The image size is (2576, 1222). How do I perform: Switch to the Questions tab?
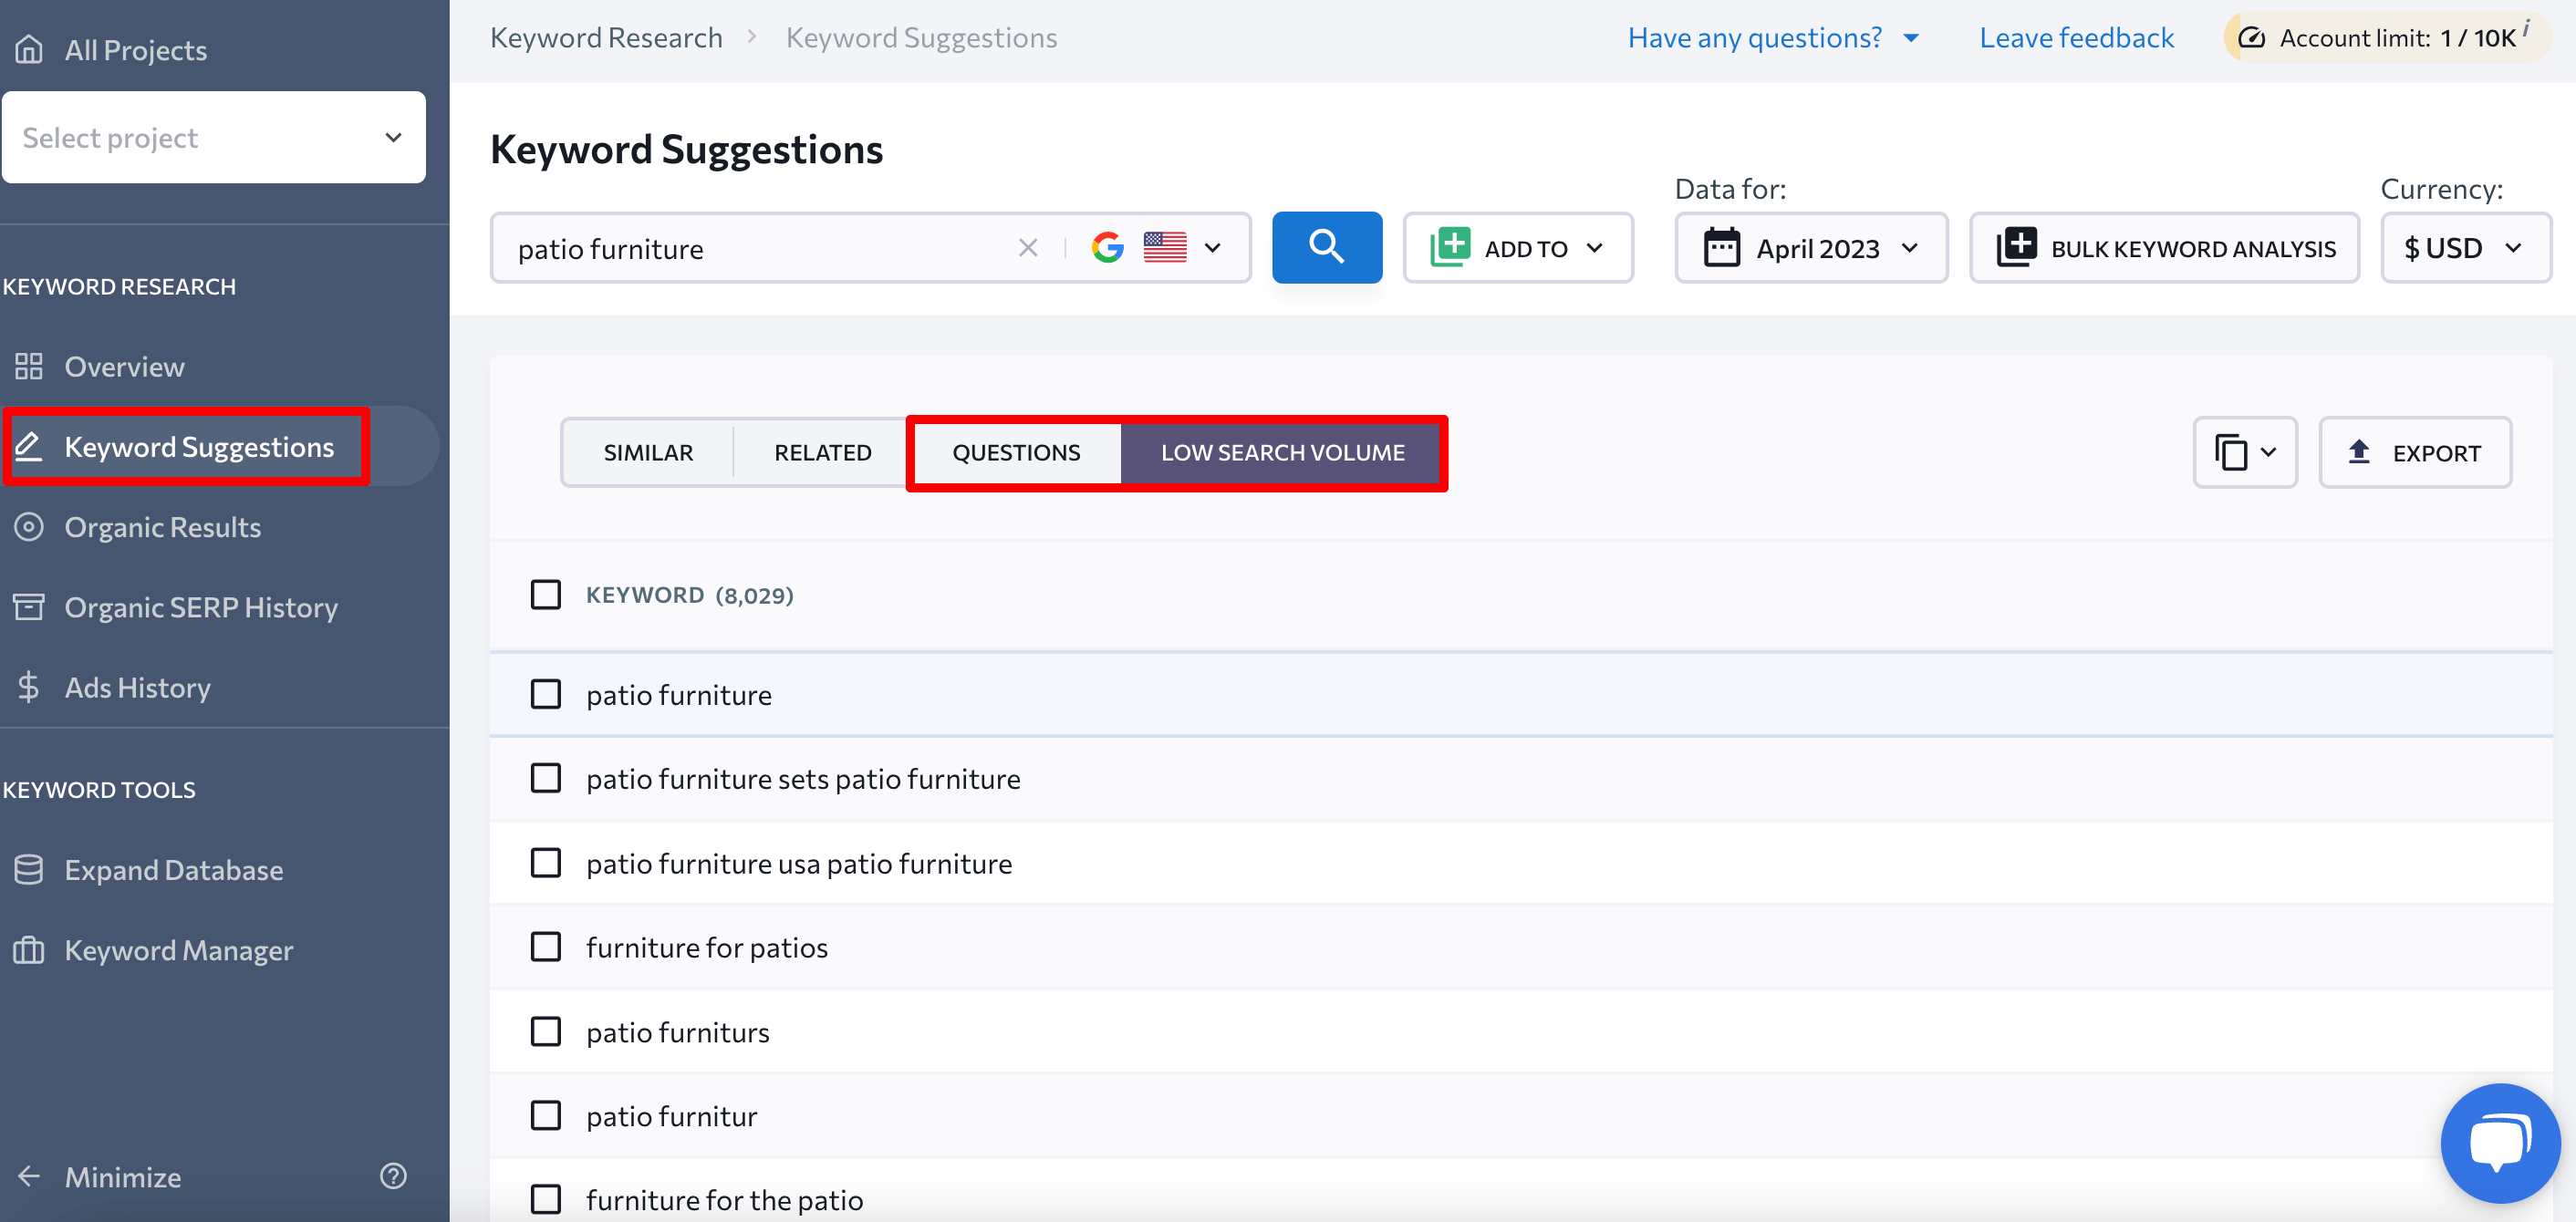pos(1013,450)
